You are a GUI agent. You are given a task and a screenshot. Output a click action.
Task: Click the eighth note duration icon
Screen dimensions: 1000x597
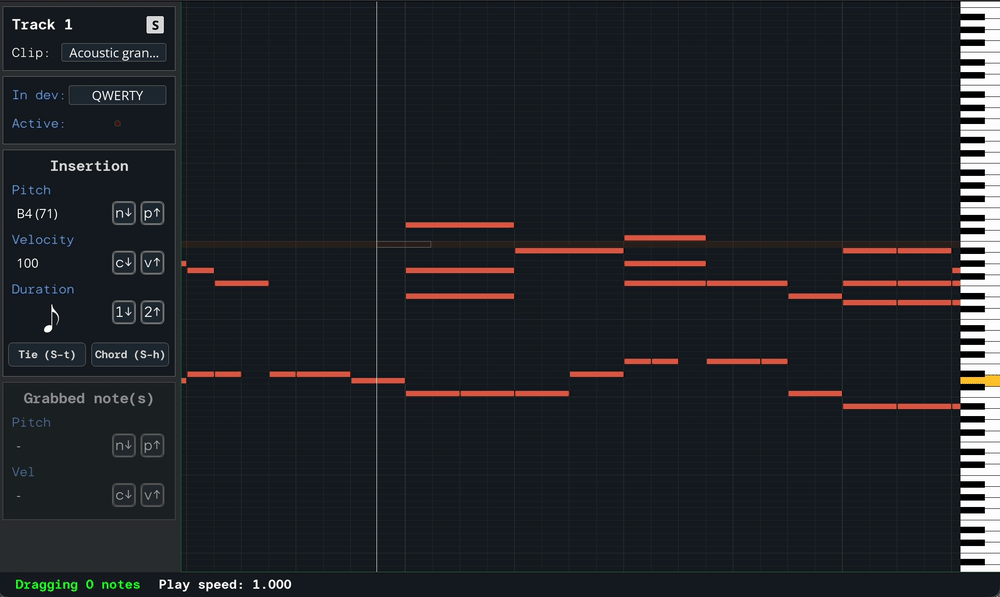(52, 319)
